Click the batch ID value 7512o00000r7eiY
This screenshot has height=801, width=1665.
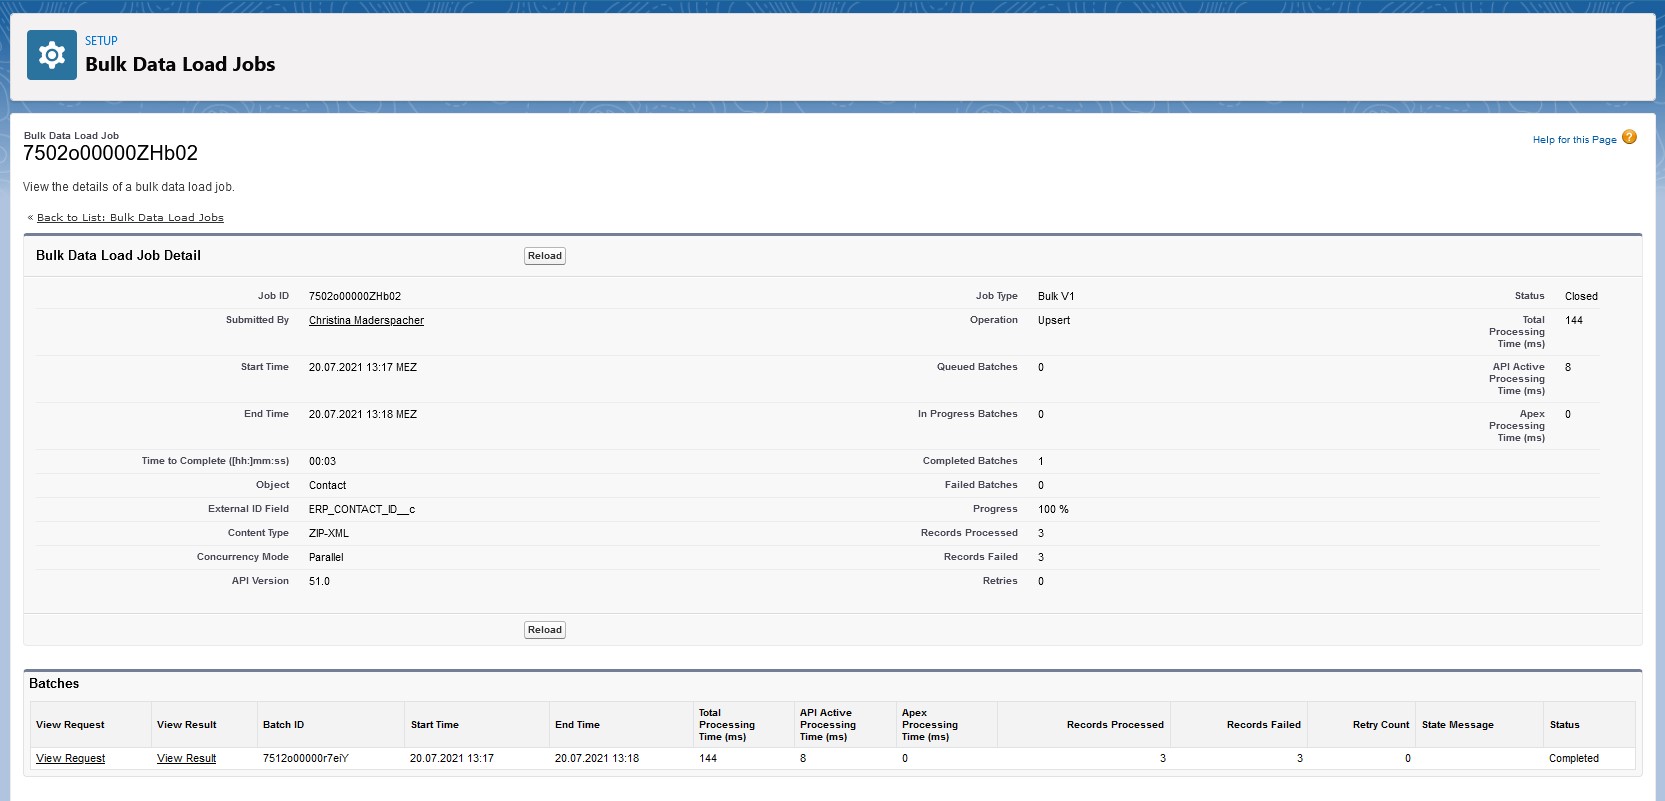pyautogui.click(x=306, y=759)
